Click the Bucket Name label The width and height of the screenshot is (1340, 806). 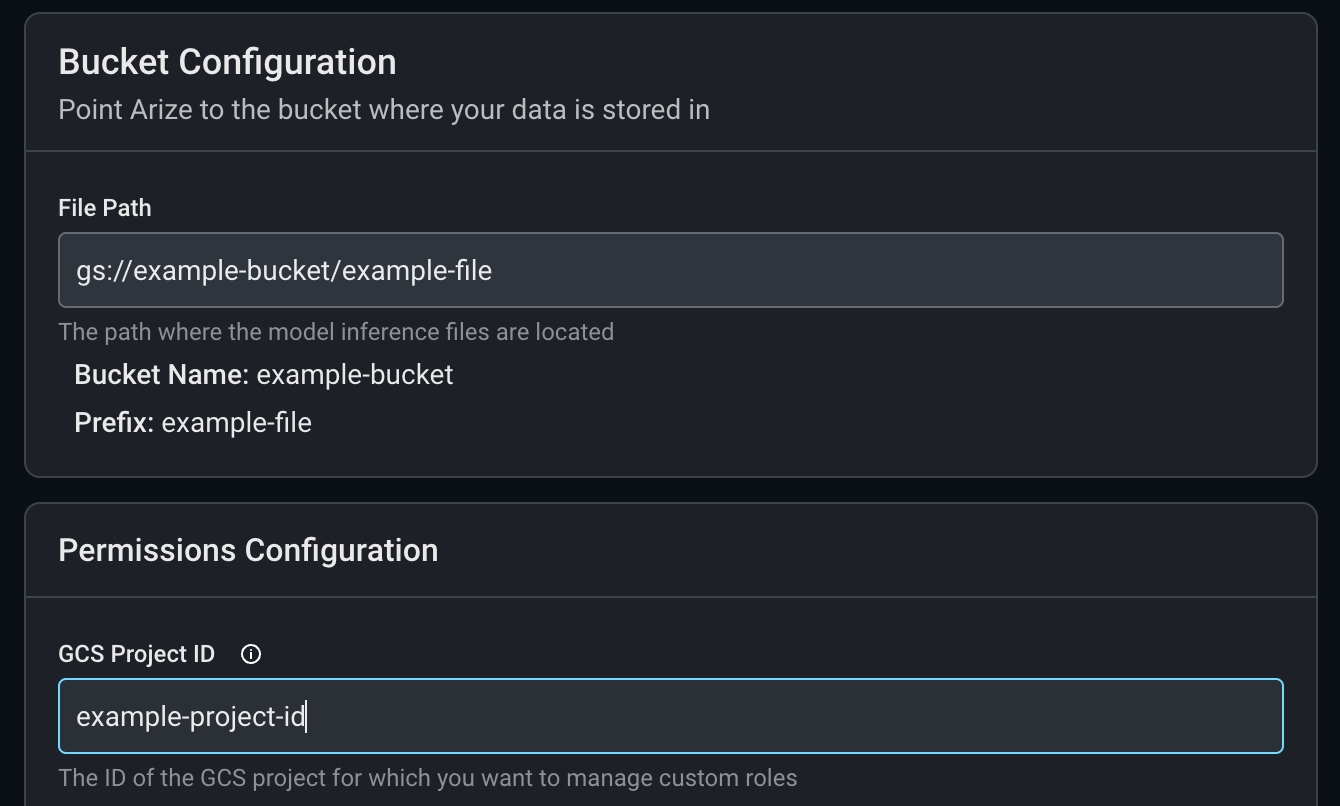tap(161, 375)
